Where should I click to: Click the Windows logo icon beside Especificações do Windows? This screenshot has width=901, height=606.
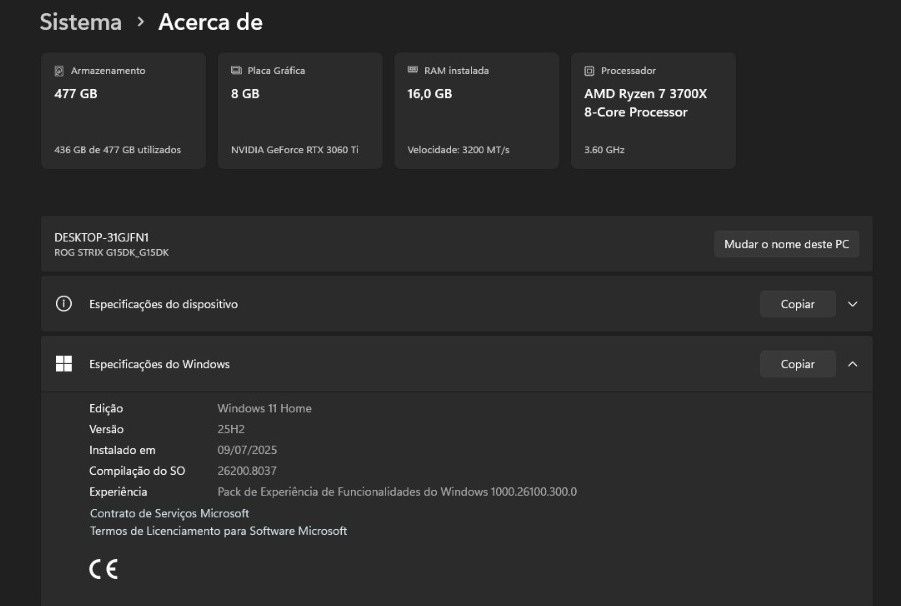64,364
